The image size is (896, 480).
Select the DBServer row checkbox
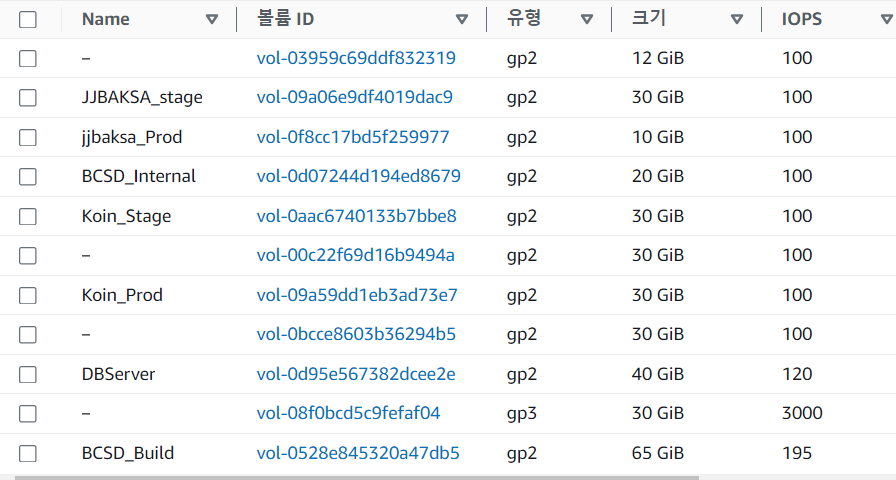point(27,374)
